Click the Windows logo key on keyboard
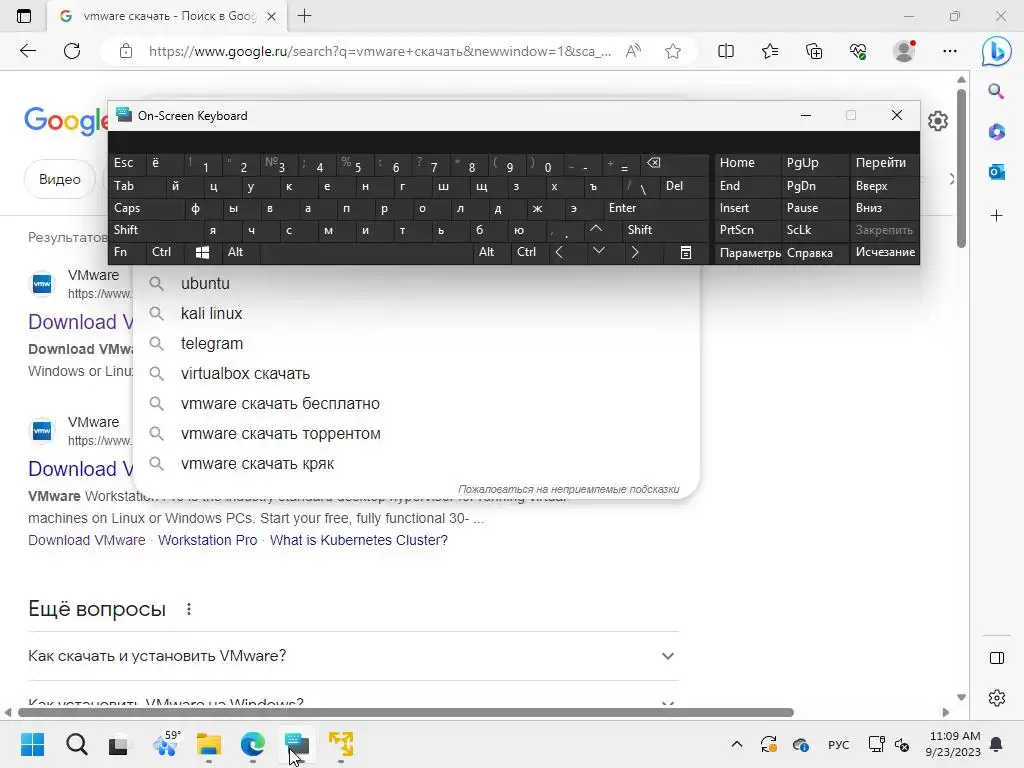 [202, 253]
